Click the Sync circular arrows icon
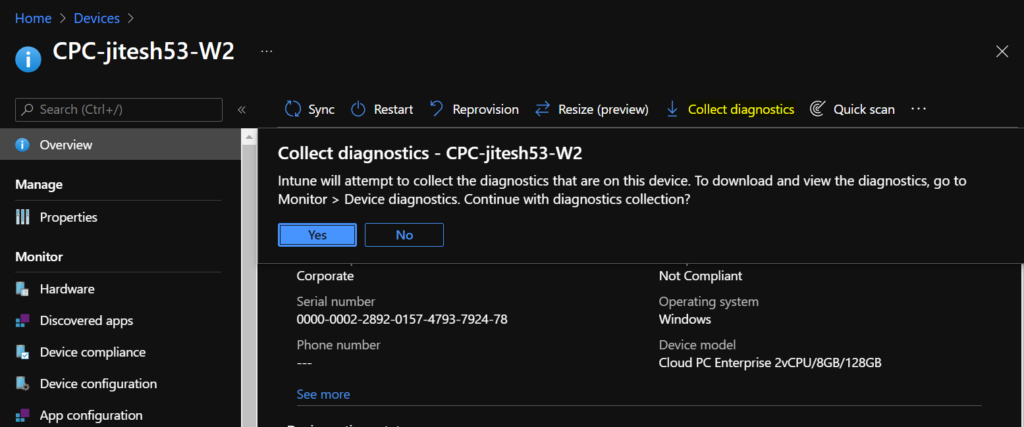The height and width of the screenshot is (427, 1024). (x=293, y=109)
